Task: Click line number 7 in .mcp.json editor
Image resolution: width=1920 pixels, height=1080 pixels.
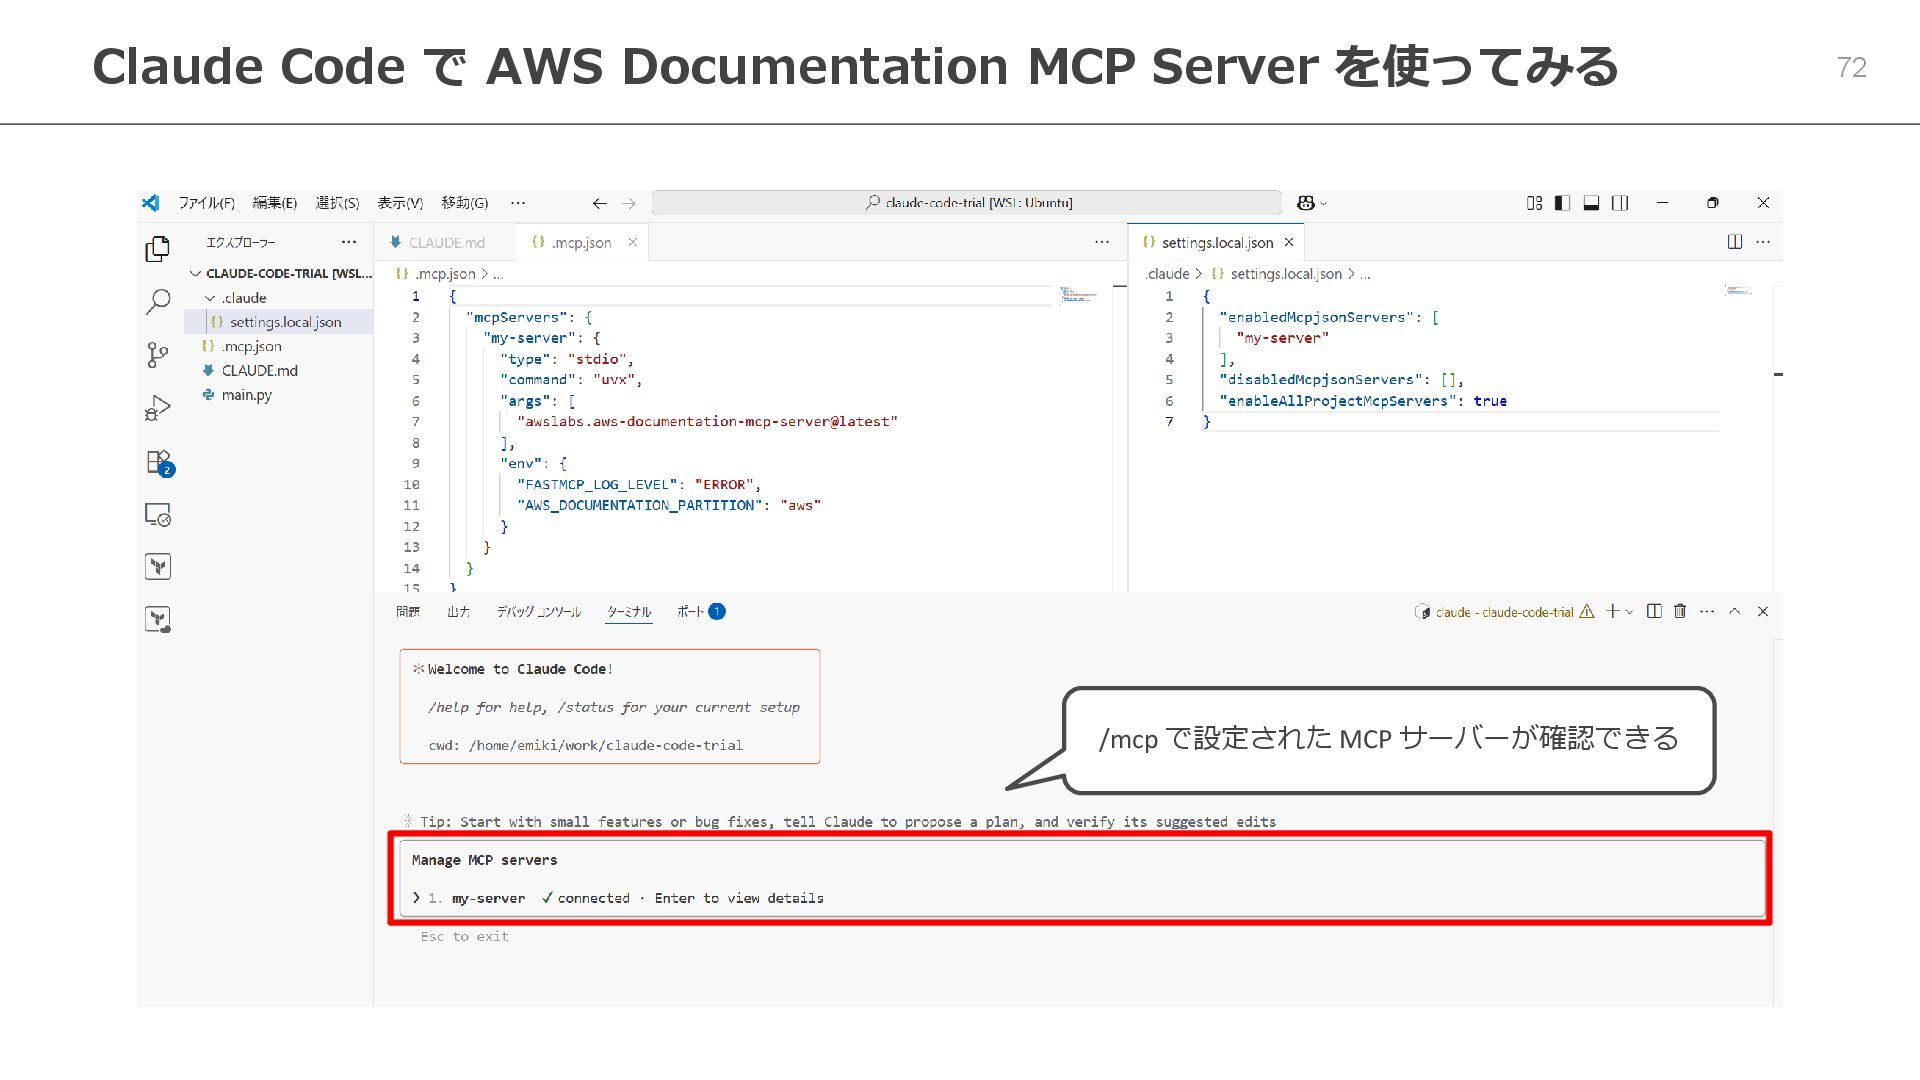Action: (x=415, y=422)
